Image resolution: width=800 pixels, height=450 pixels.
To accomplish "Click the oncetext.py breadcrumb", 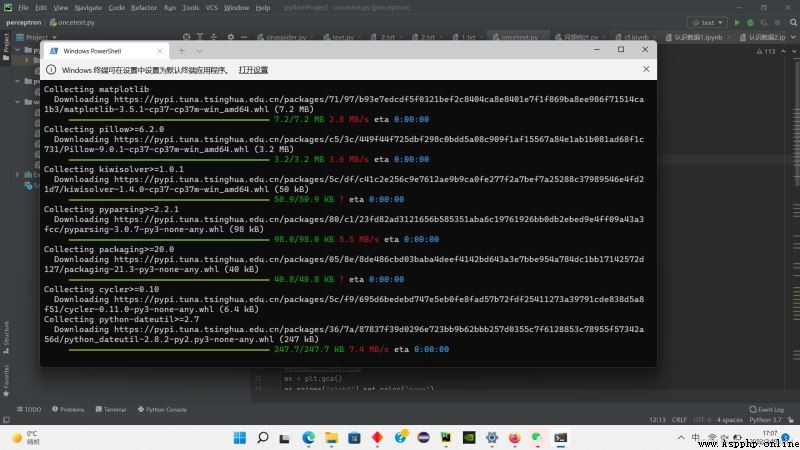I will pyautogui.click(x=72, y=22).
